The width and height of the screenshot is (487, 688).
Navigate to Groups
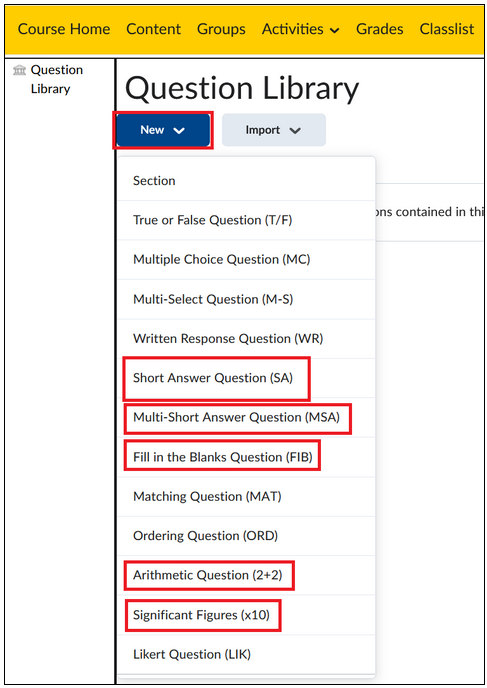(x=221, y=29)
